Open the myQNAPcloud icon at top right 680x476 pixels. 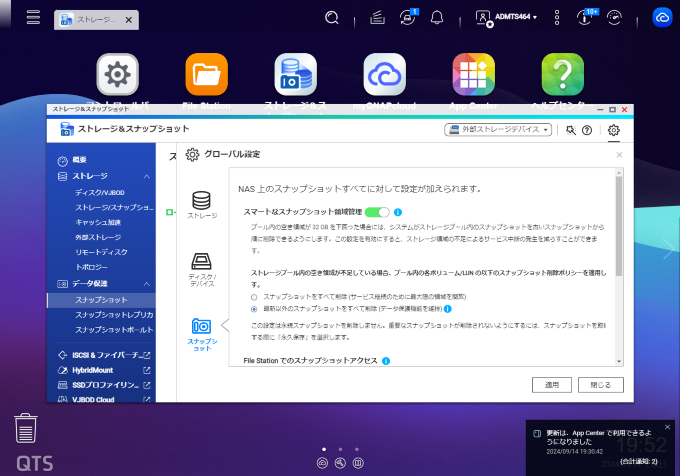click(662, 17)
